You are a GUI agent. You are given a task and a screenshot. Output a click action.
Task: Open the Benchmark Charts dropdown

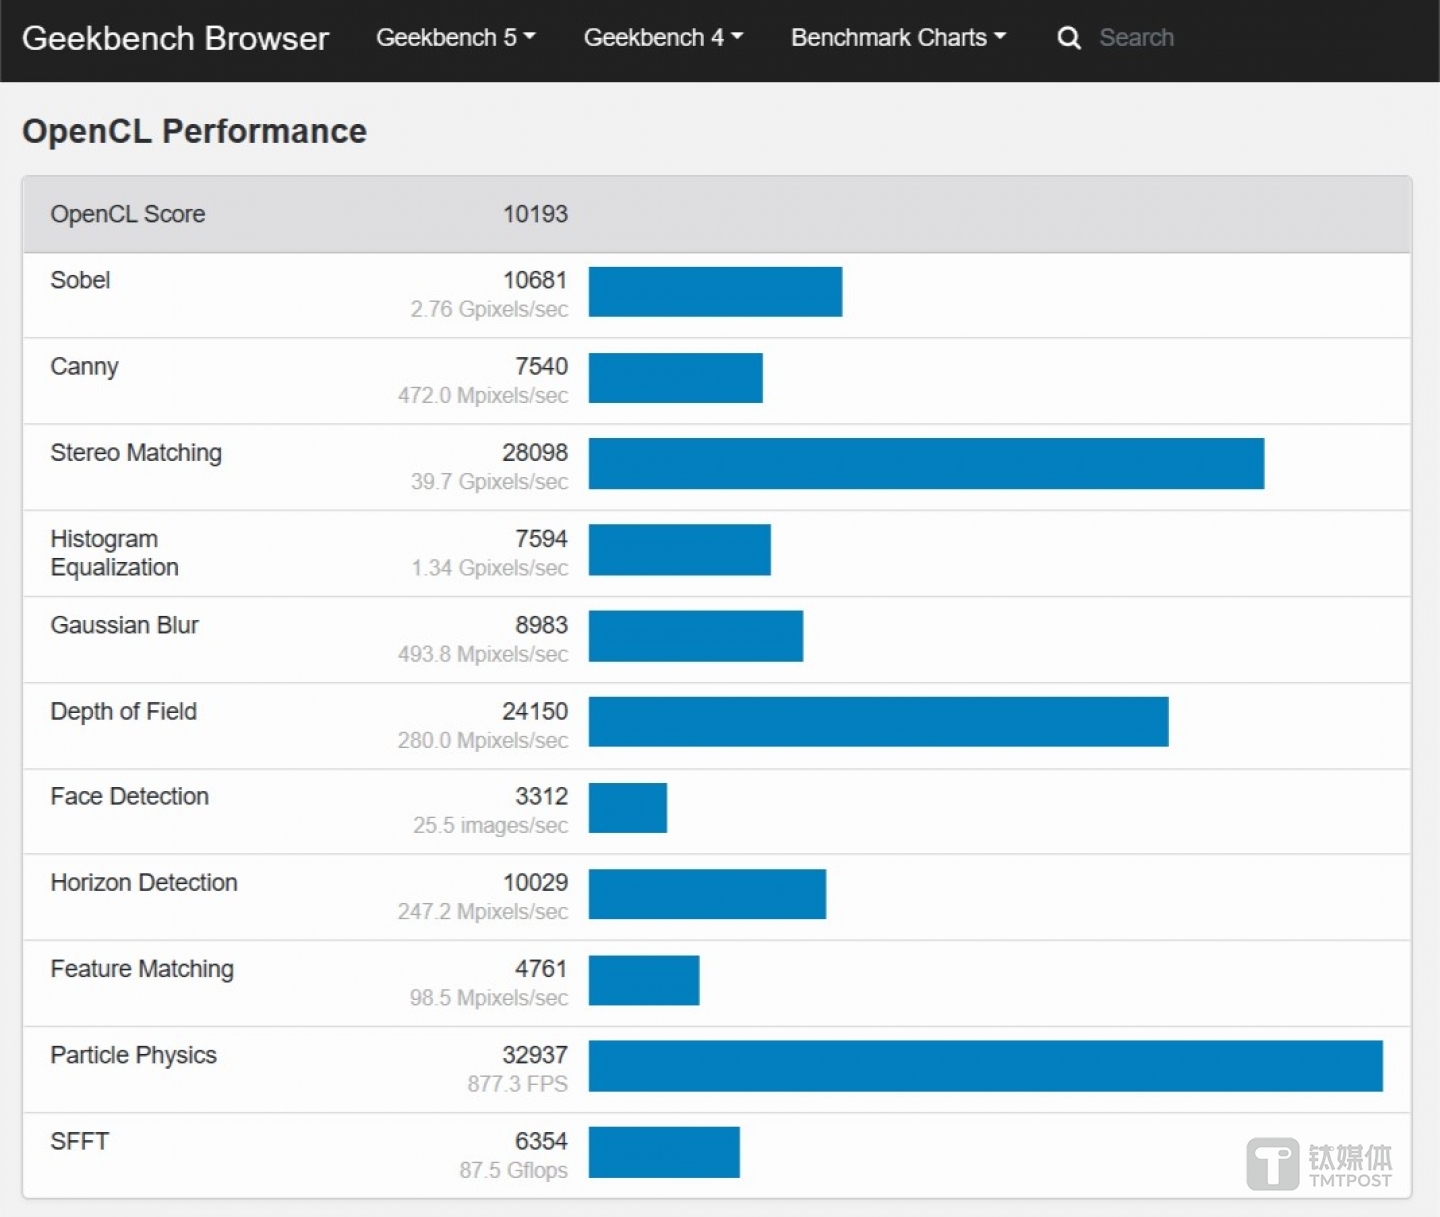[x=897, y=38]
